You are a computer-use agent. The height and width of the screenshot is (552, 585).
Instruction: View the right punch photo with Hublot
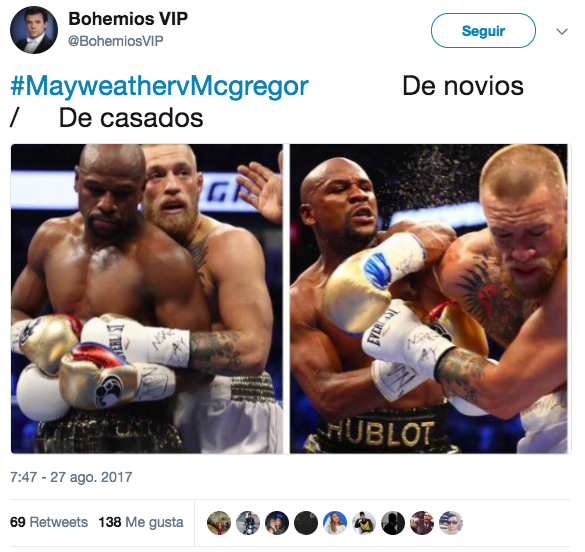pyautogui.click(x=429, y=299)
